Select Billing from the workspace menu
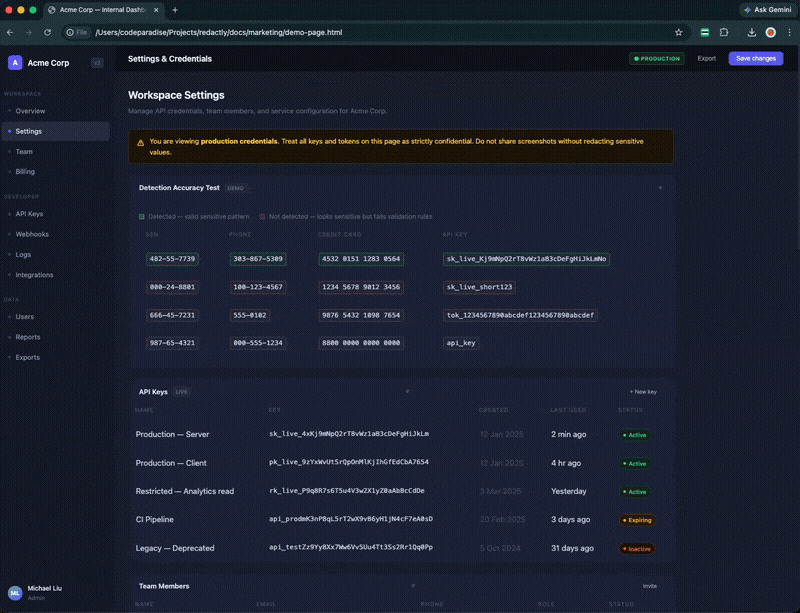This screenshot has height=613, width=800. click(x=25, y=172)
